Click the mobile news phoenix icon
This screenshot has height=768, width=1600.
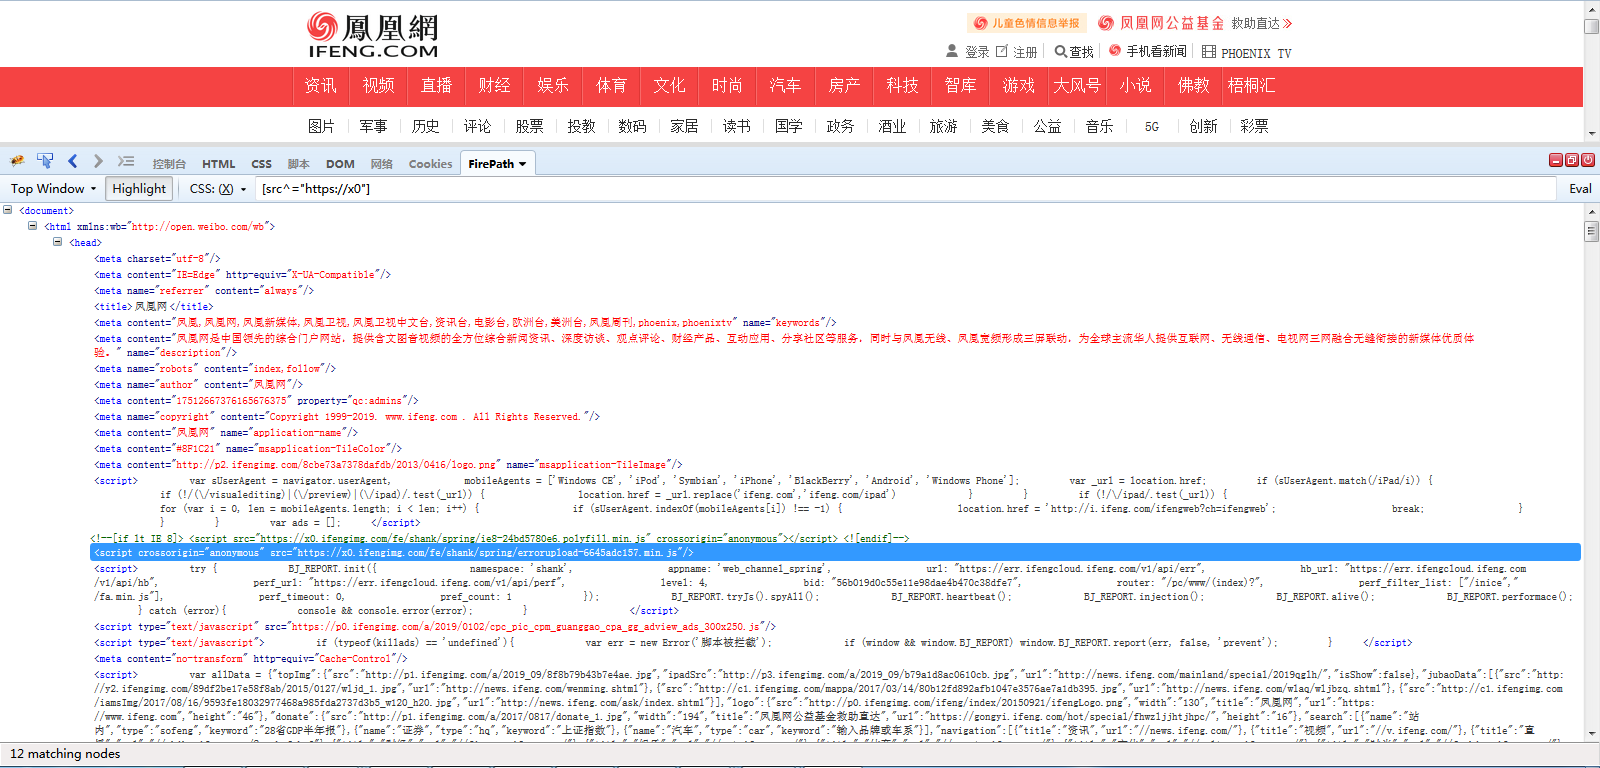point(1115,51)
